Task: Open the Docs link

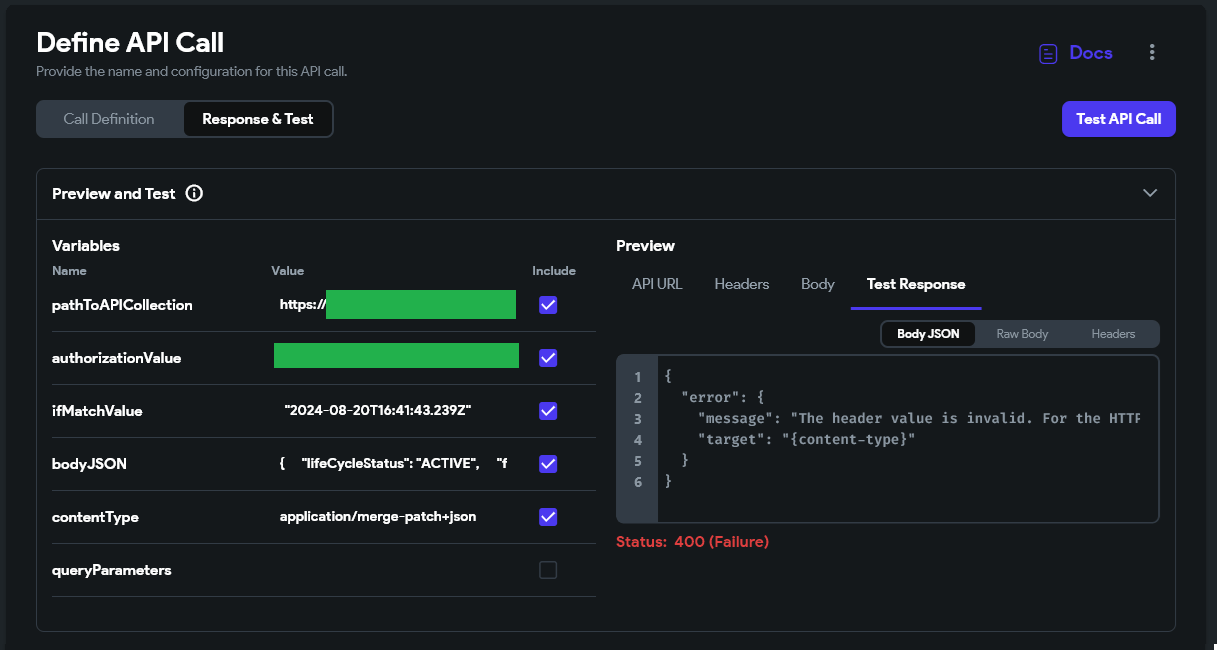Action: (1090, 53)
